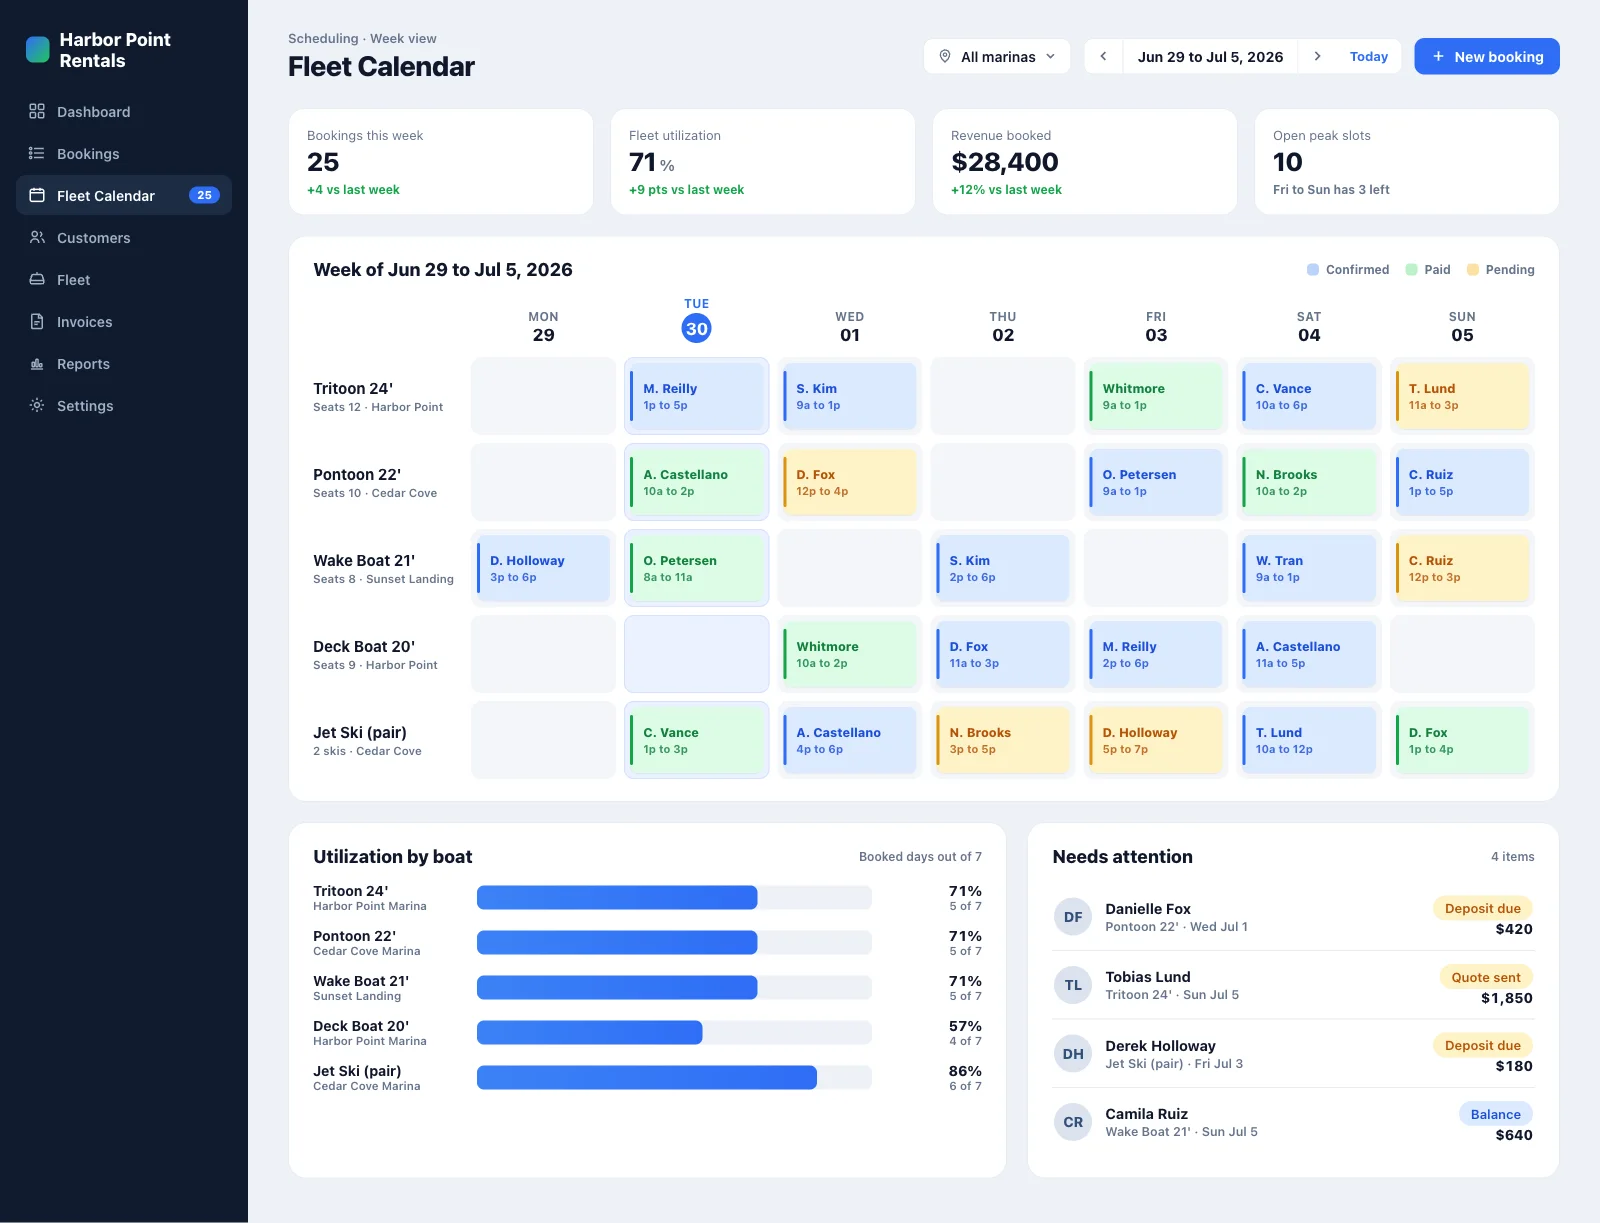Click the Invoices document icon

pyautogui.click(x=37, y=321)
